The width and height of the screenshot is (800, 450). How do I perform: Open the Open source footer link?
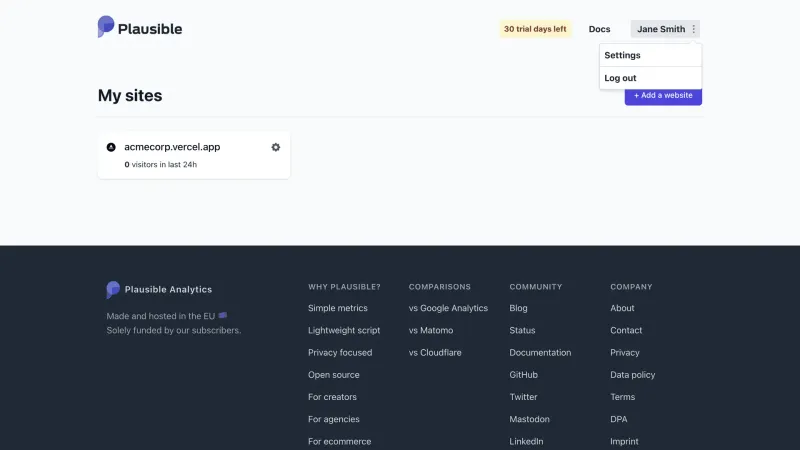(x=333, y=374)
